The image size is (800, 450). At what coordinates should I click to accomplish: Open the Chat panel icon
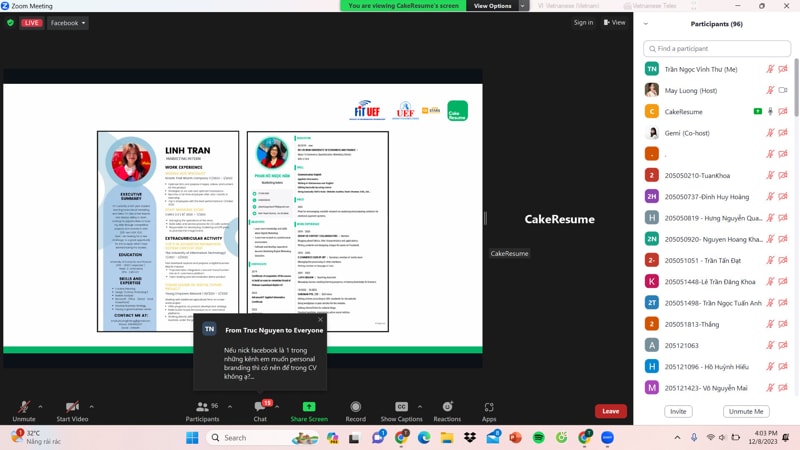260,407
